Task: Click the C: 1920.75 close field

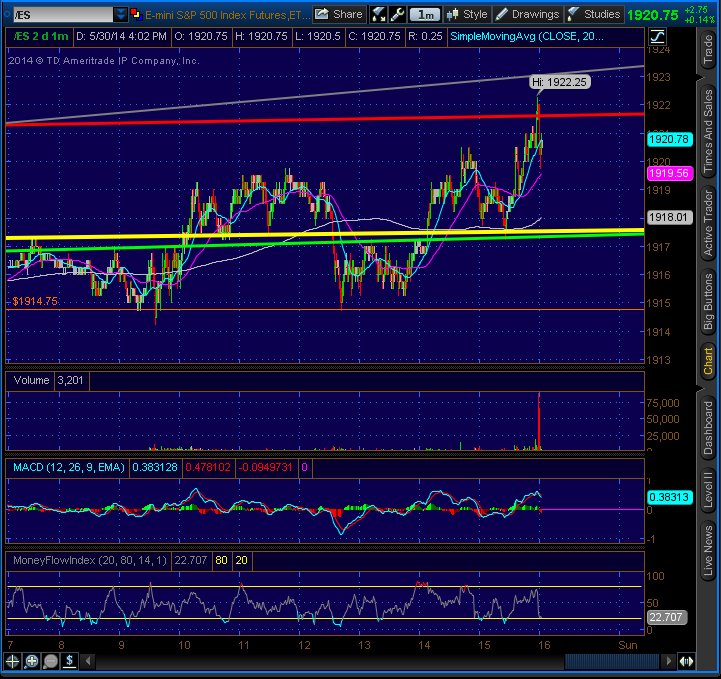Action: tap(374, 36)
